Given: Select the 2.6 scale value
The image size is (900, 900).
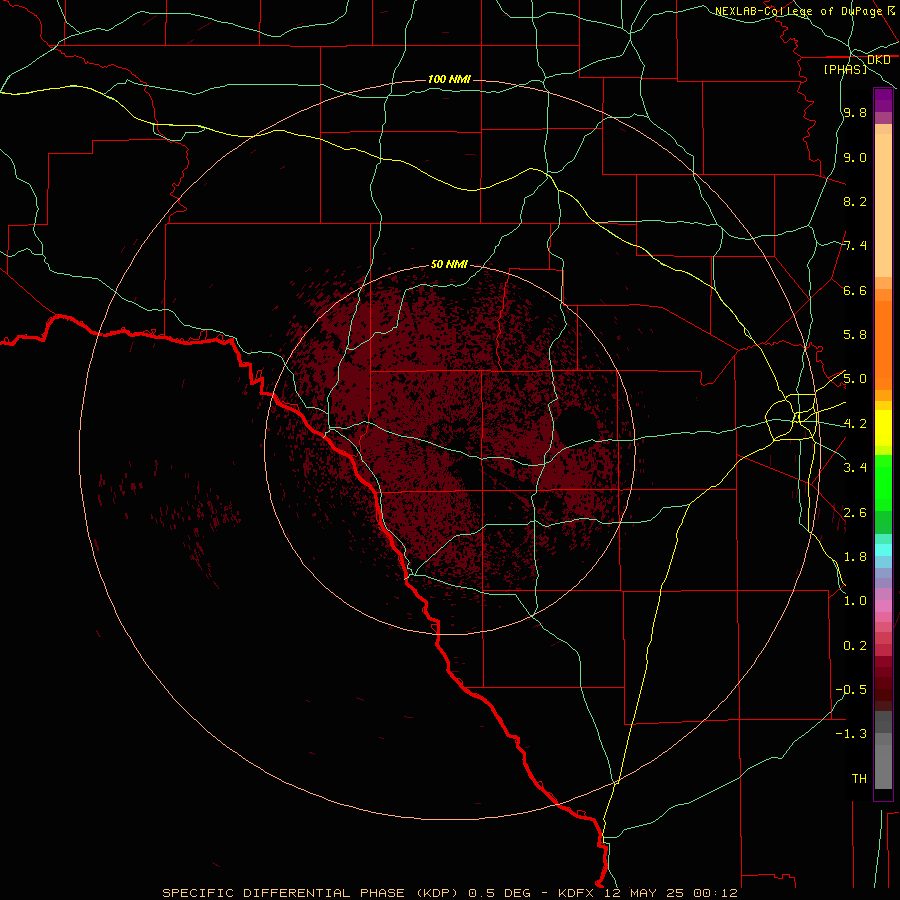Looking at the screenshot, I should point(855,513).
